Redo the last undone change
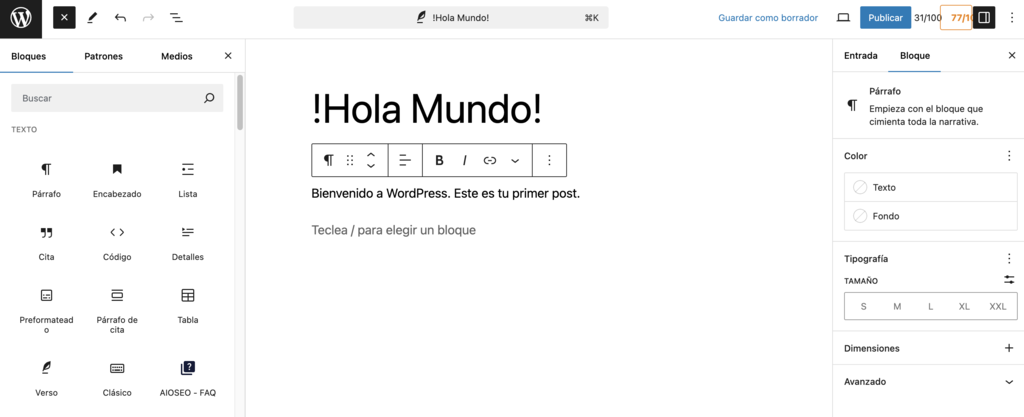Image resolution: width=1024 pixels, height=417 pixels. [x=148, y=18]
